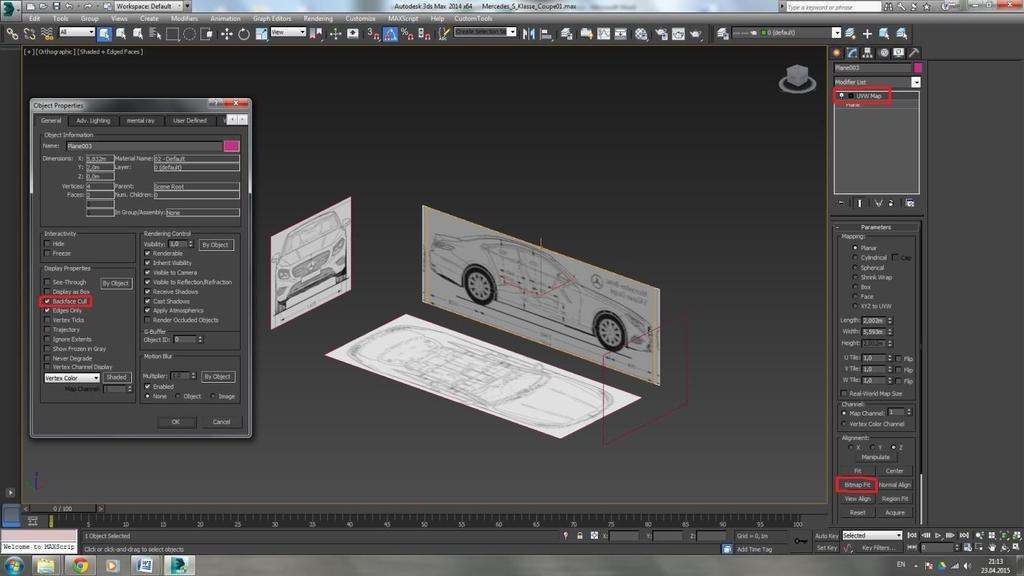Click the Mirror tool icon

(x=528, y=33)
